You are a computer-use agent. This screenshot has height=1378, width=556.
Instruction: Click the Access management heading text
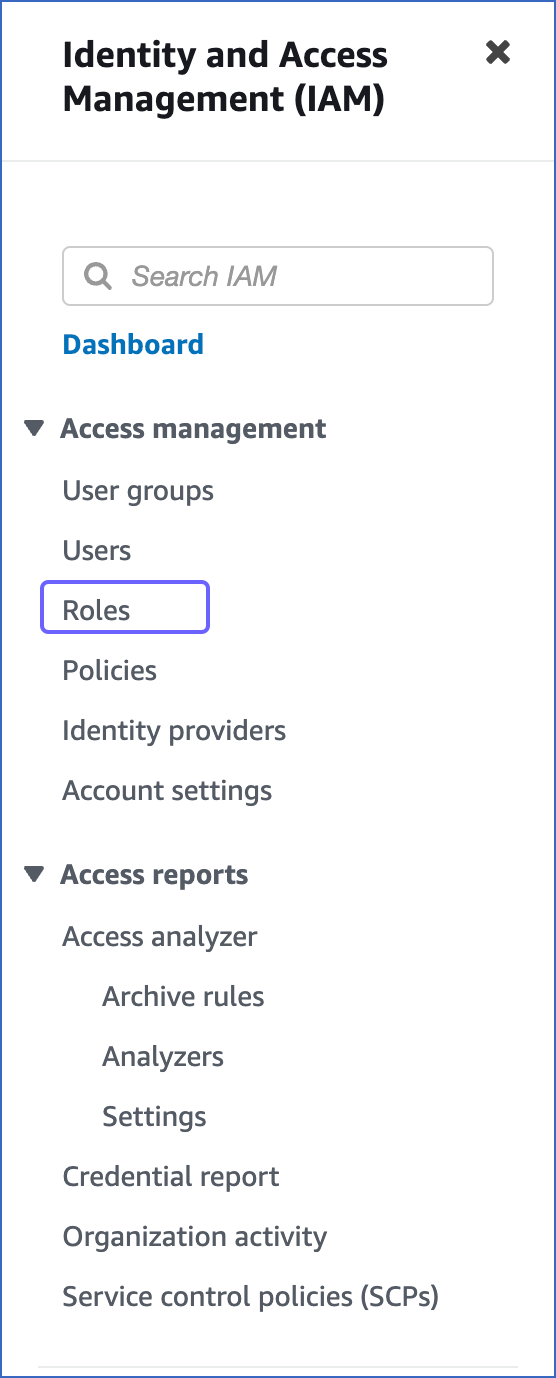click(x=194, y=429)
